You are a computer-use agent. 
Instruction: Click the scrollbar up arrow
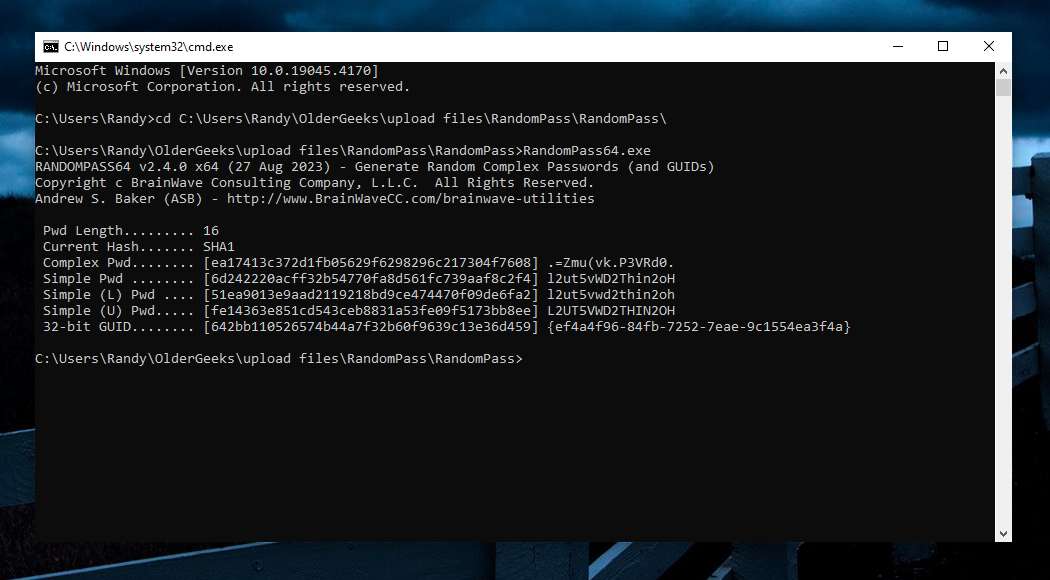click(1003, 70)
